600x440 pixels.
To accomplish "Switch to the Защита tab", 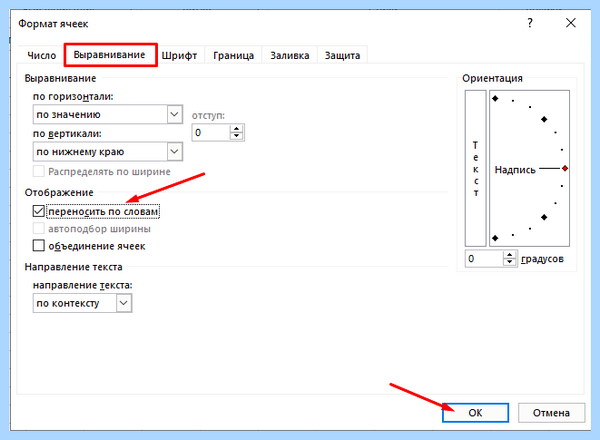I will coord(342,55).
